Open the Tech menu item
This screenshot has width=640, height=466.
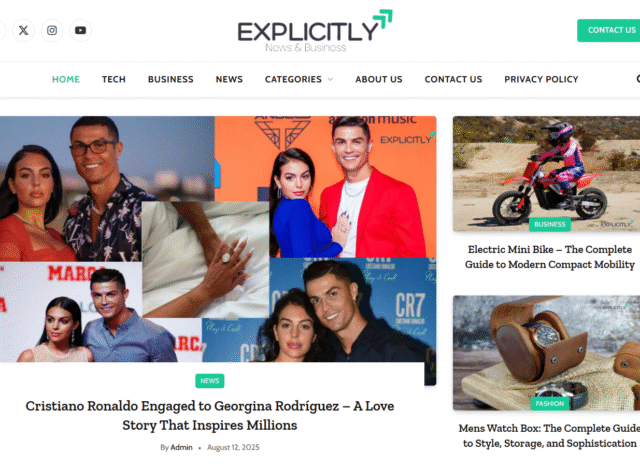114,79
